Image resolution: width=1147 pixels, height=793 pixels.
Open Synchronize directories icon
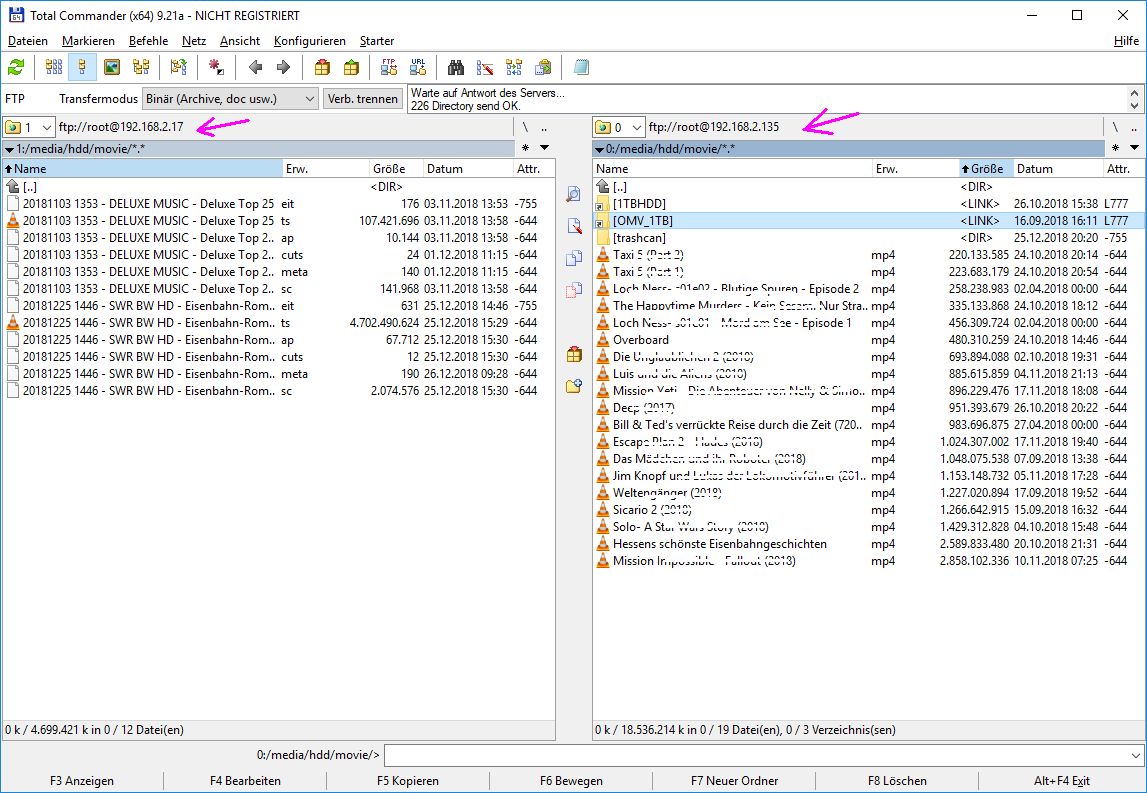coord(514,67)
